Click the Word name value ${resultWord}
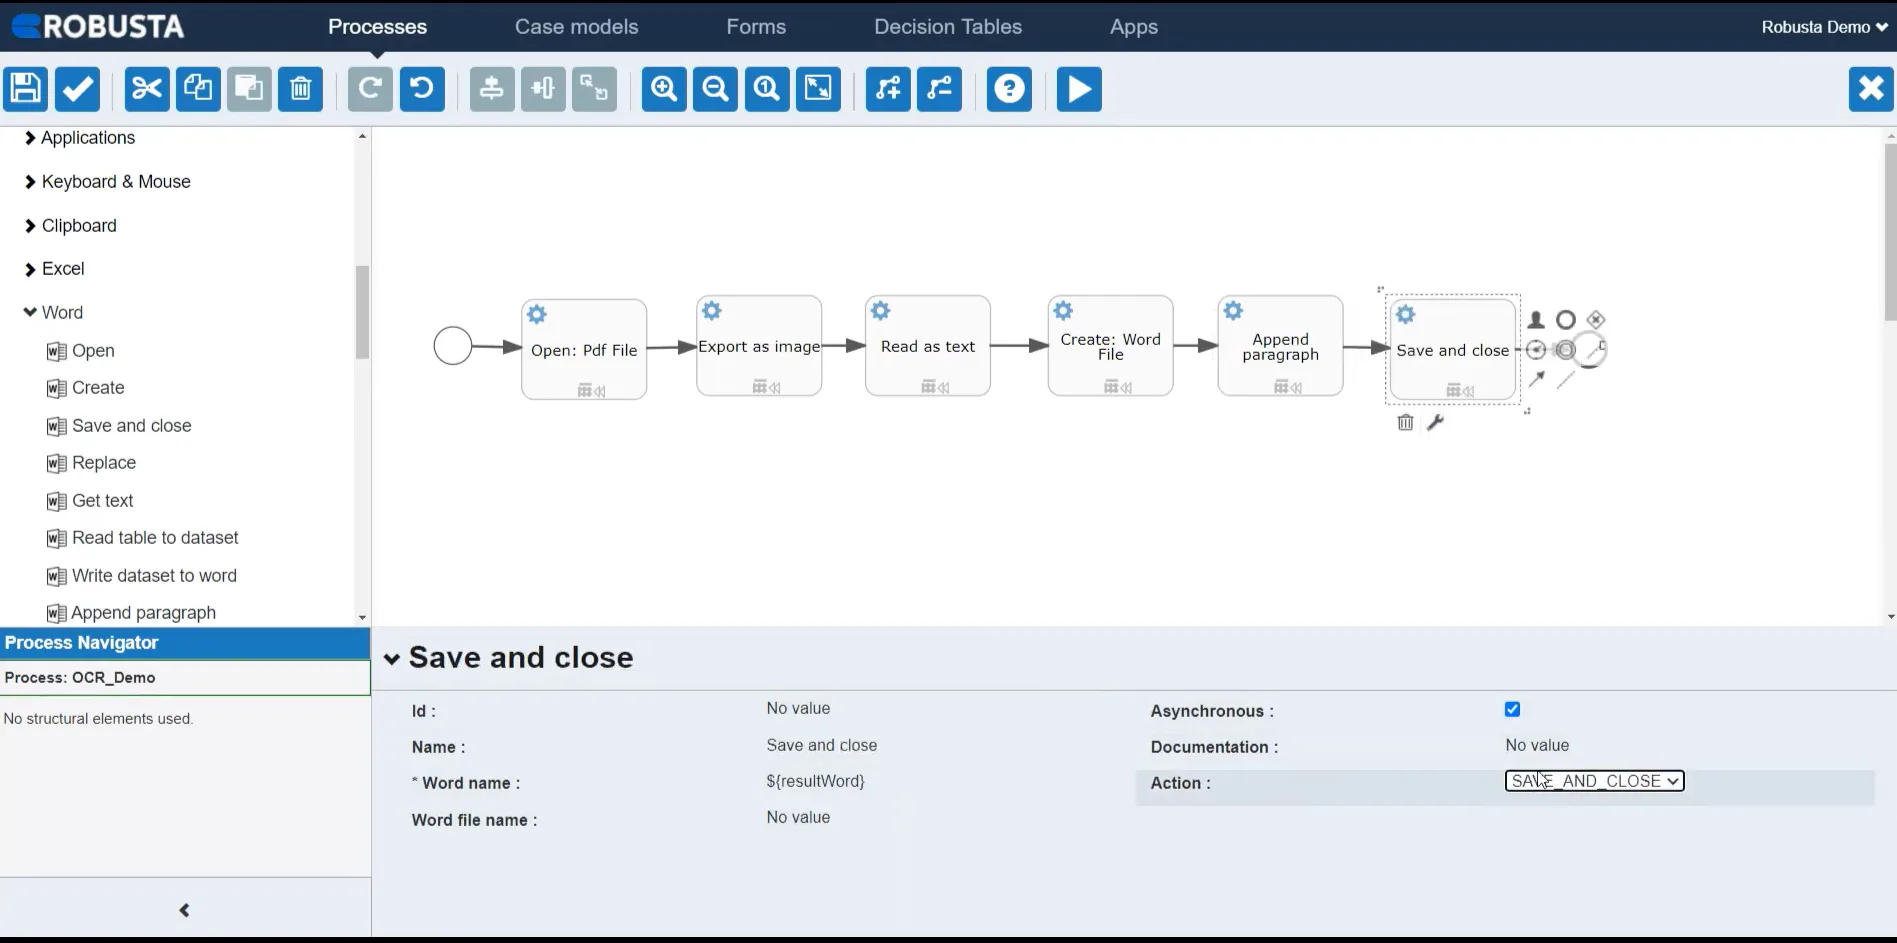 point(815,781)
